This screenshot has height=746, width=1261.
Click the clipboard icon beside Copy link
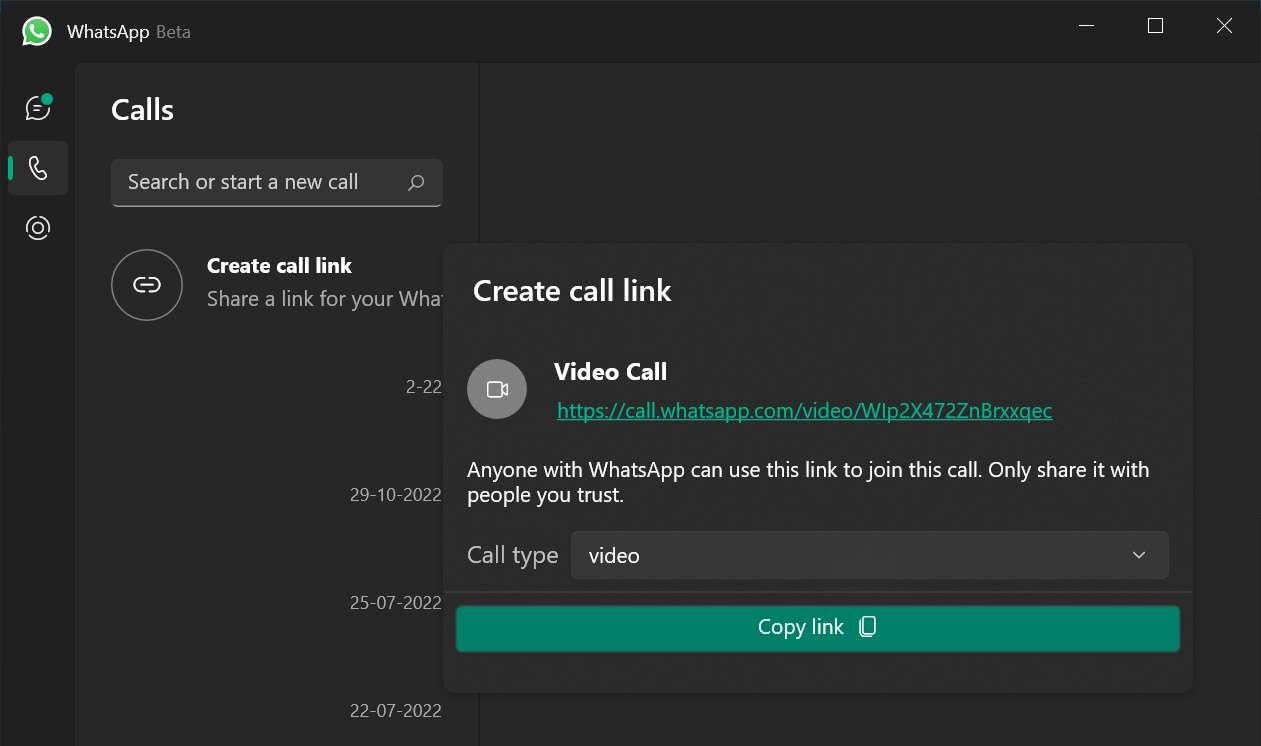tap(867, 627)
